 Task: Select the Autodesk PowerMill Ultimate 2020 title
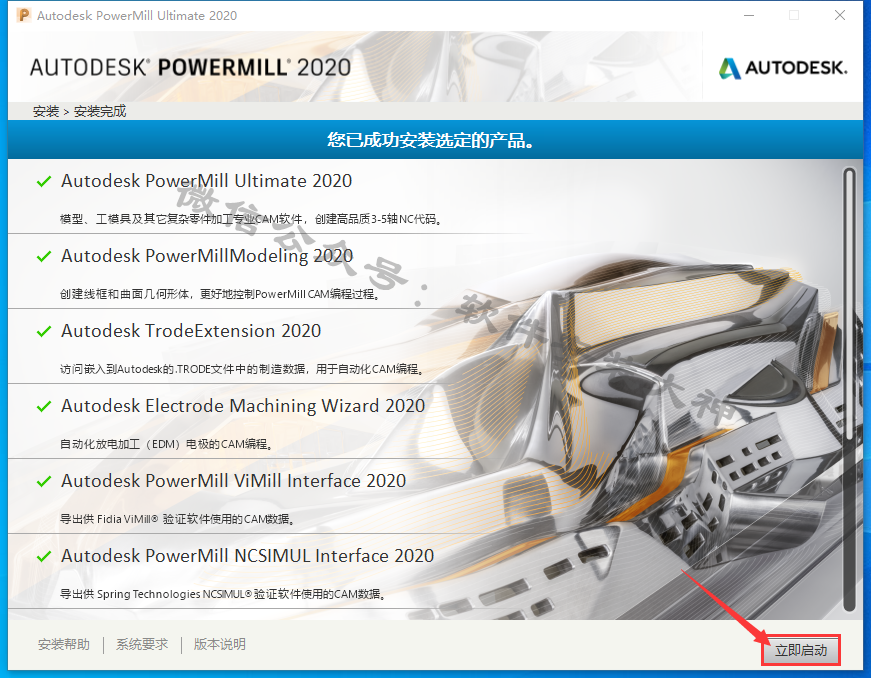click(207, 181)
